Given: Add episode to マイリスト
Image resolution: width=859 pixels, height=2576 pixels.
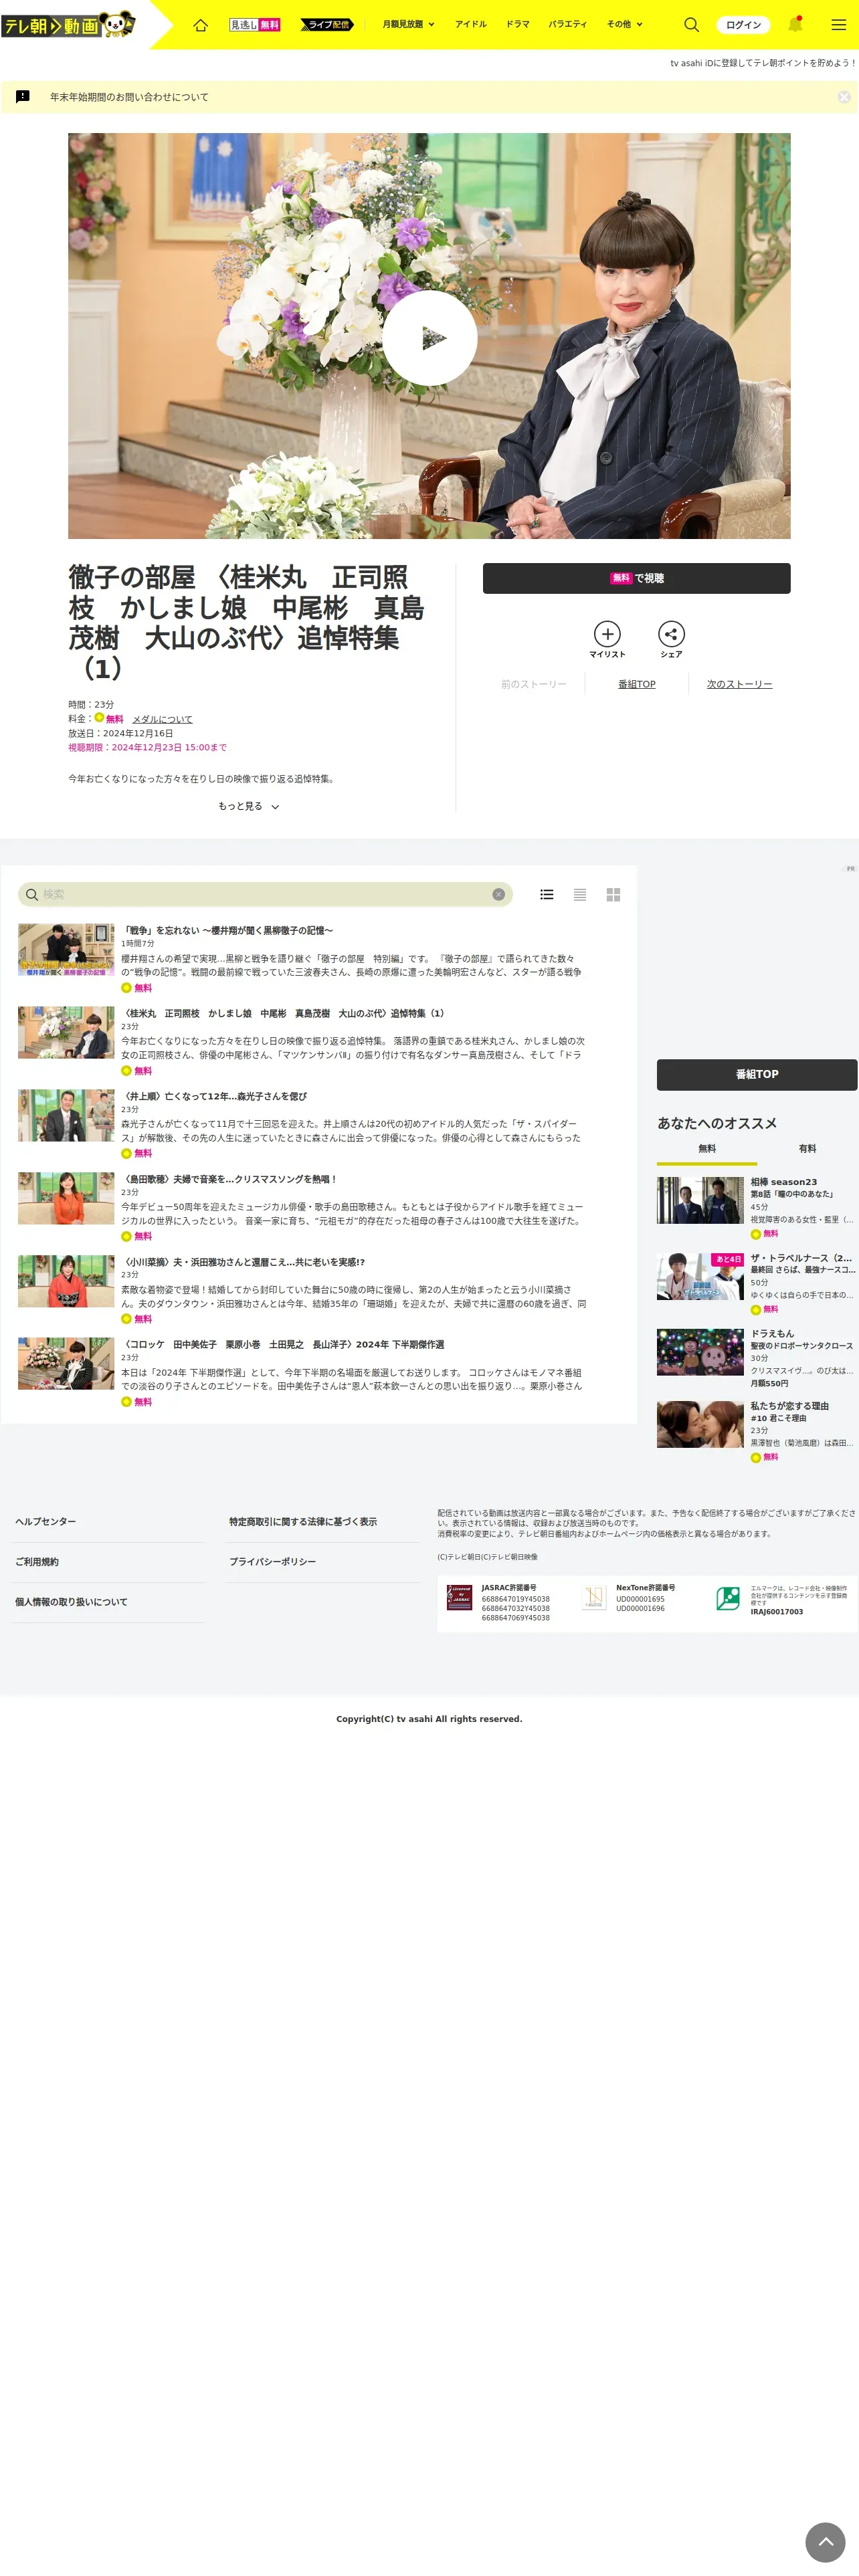Looking at the screenshot, I should coord(607,640).
